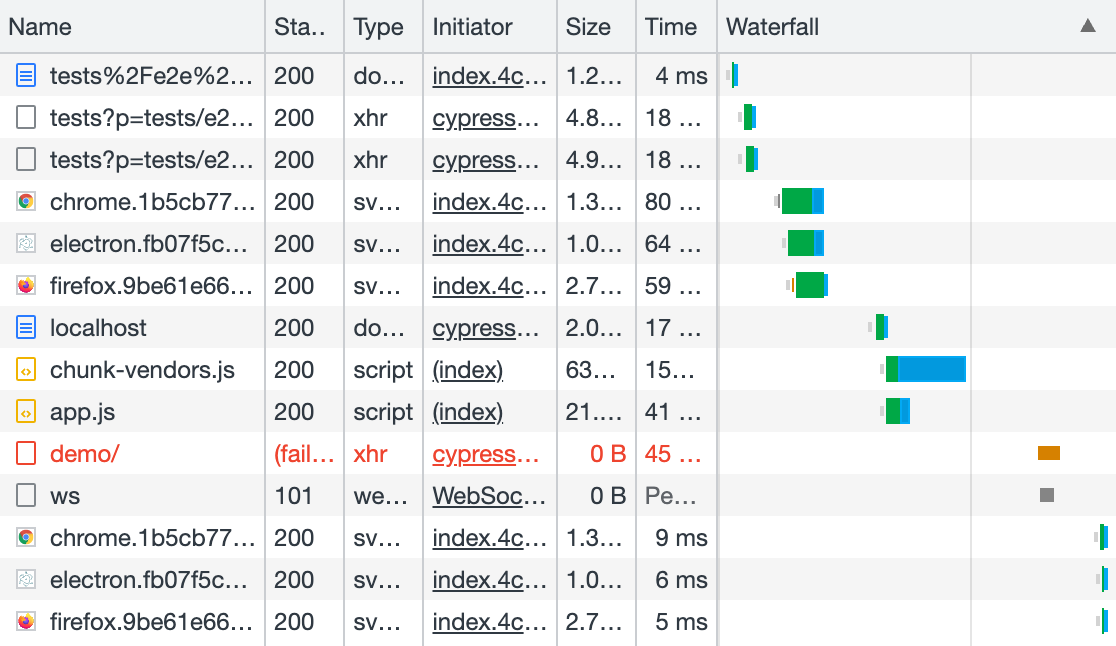Select the Firefox logo icon beside firefox.9be61e66 svg
Image resolution: width=1116 pixels, height=646 pixels.
pyautogui.click(x=27, y=285)
